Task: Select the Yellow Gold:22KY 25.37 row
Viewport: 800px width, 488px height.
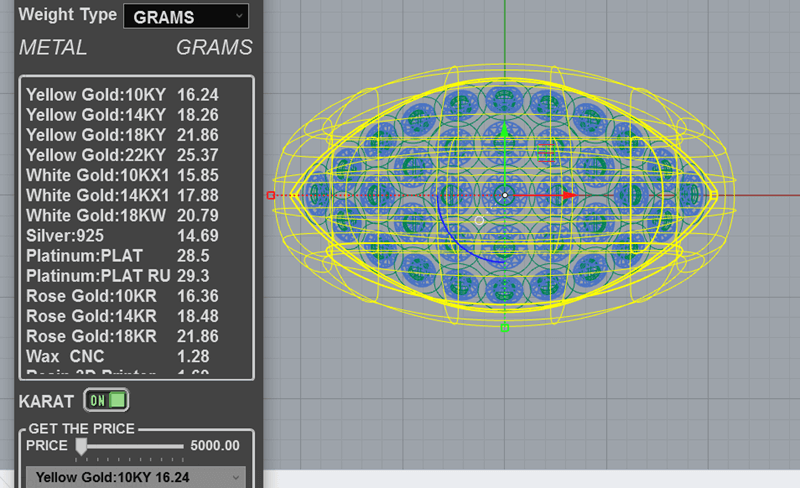Action: (x=122, y=155)
